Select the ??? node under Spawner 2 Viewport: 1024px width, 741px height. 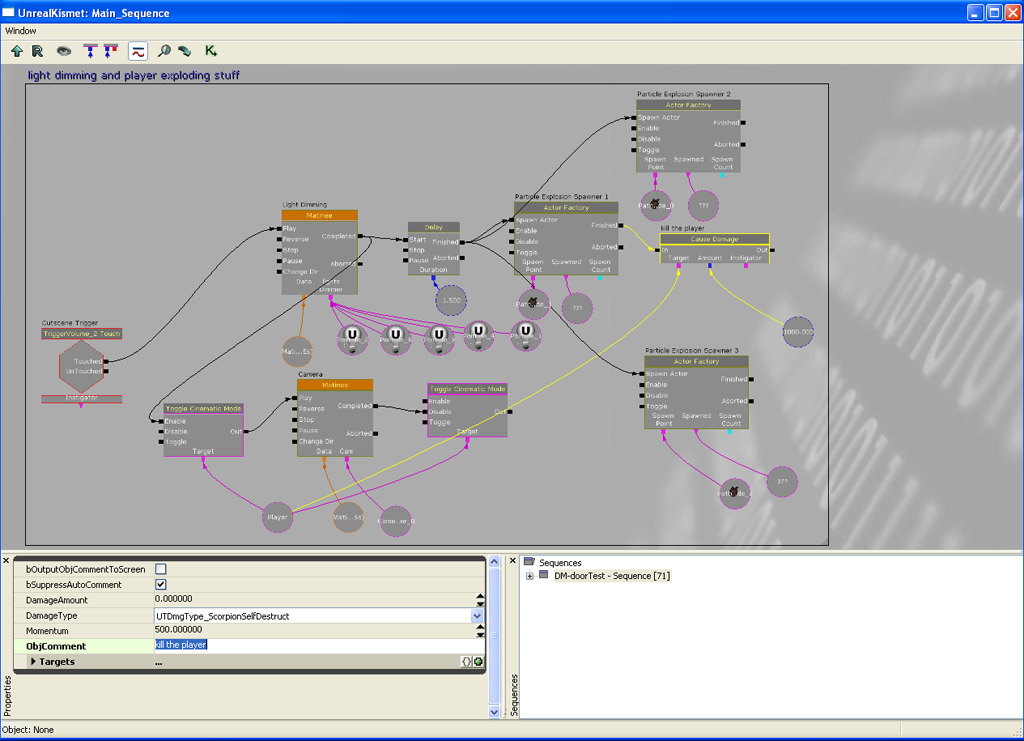[x=703, y=206]
